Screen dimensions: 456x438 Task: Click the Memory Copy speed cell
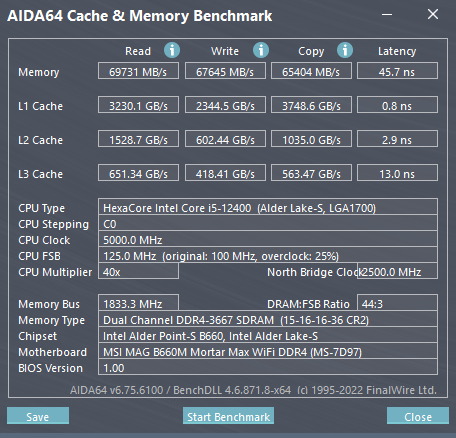pyautogui.click(x=311, y=71)
